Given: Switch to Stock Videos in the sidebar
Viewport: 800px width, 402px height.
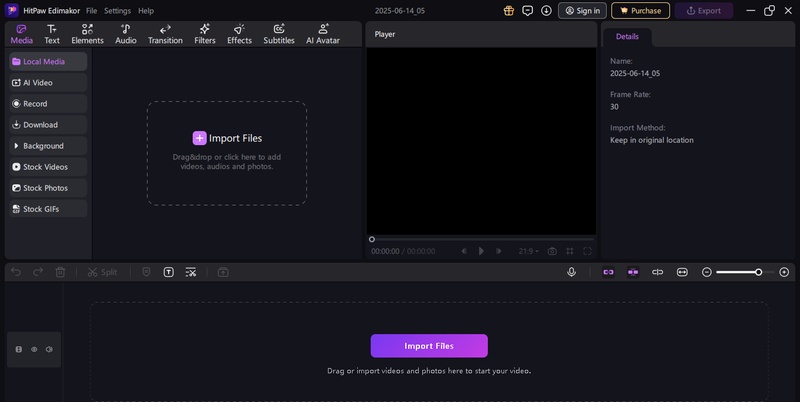Looking at the screenshot, I should pyautogui.click(x=47, y=167).
